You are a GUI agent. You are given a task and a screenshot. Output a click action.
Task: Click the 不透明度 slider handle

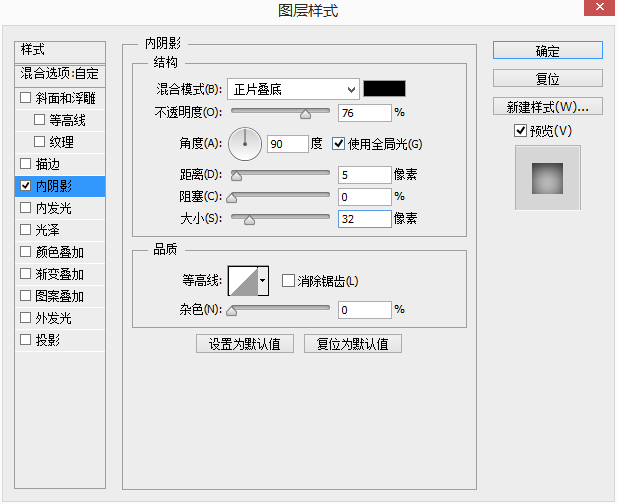pyautogui.click(x=305, y=114)
